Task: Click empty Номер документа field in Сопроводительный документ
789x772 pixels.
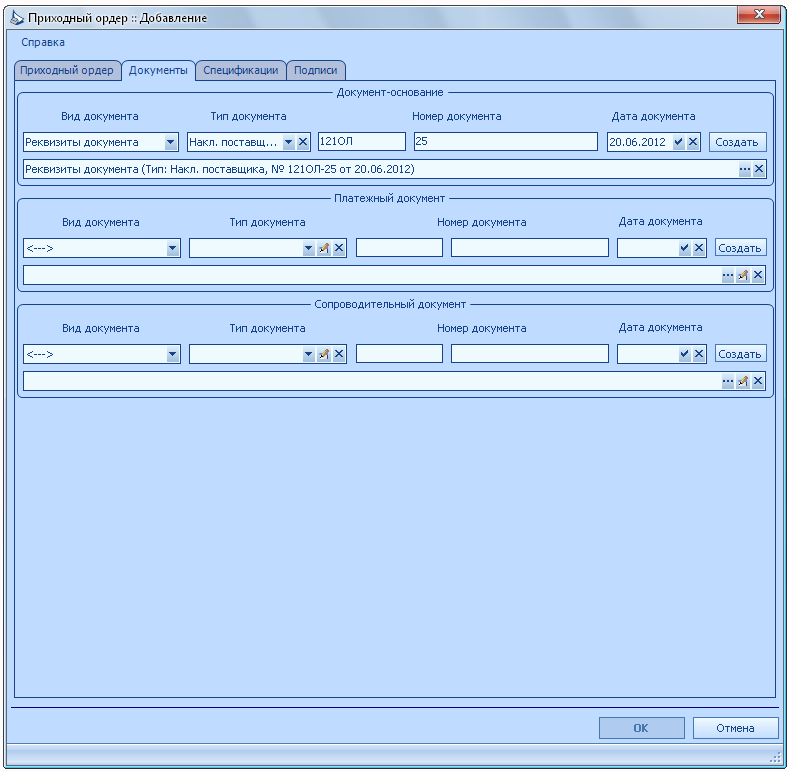Action: 530,354
